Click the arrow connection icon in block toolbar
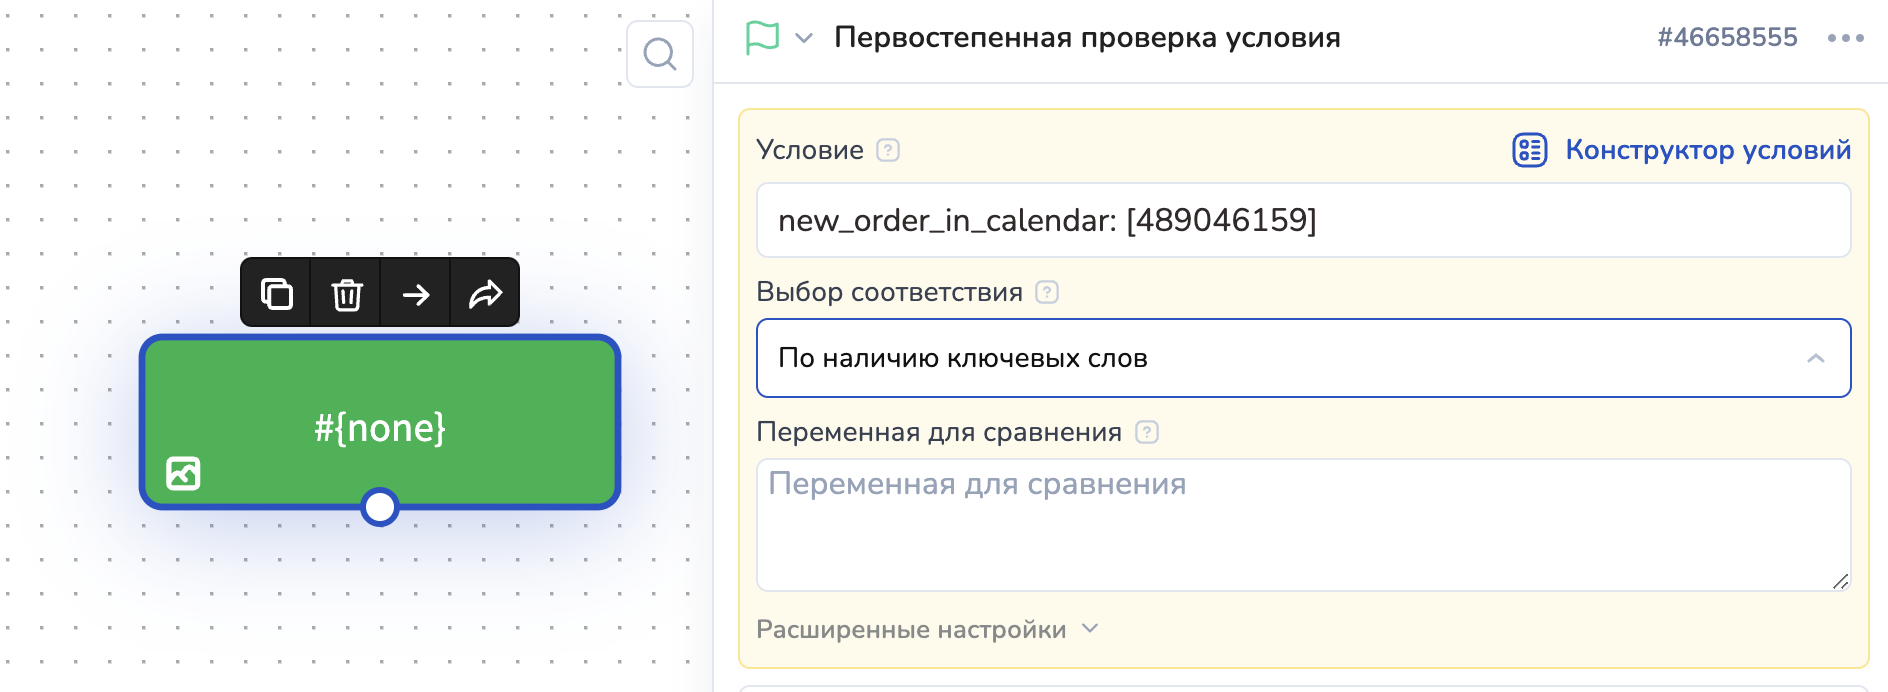The height and width of the screenshot is (692, 1888). point(416,294)
